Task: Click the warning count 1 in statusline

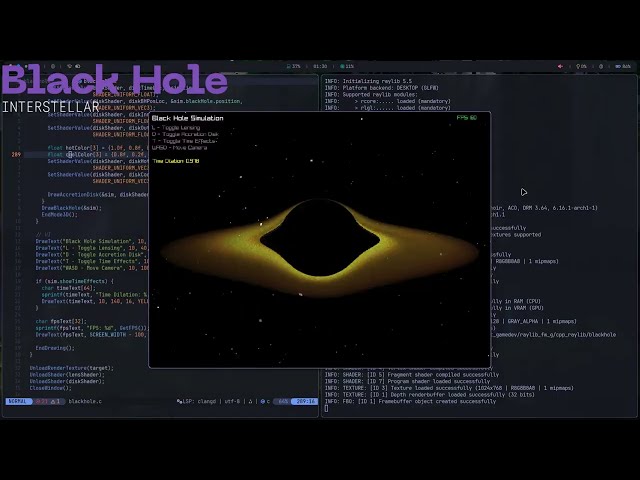Action: click(x=56, y=401)
